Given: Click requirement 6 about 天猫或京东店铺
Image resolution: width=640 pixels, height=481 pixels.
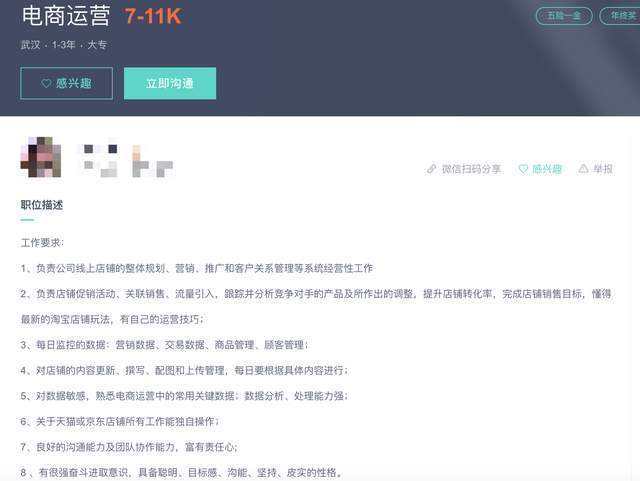Looking at the screenshot, I should click(120, 421).
